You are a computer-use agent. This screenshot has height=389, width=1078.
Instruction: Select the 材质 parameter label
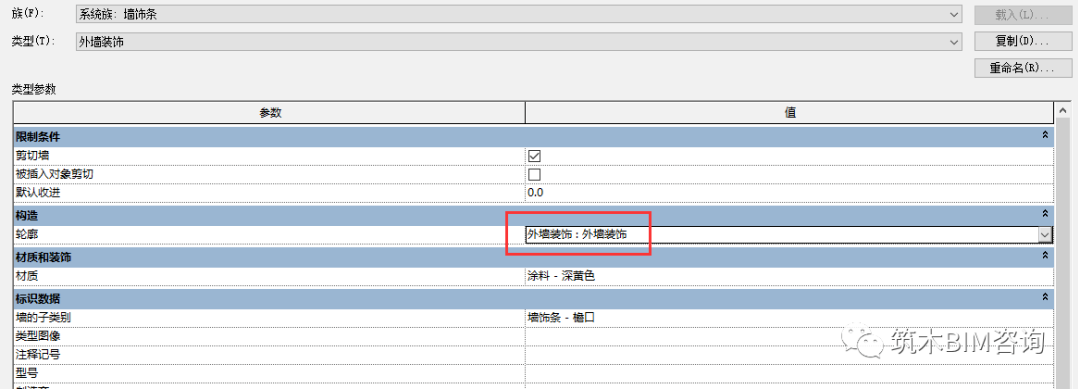(x=27, y=276)
